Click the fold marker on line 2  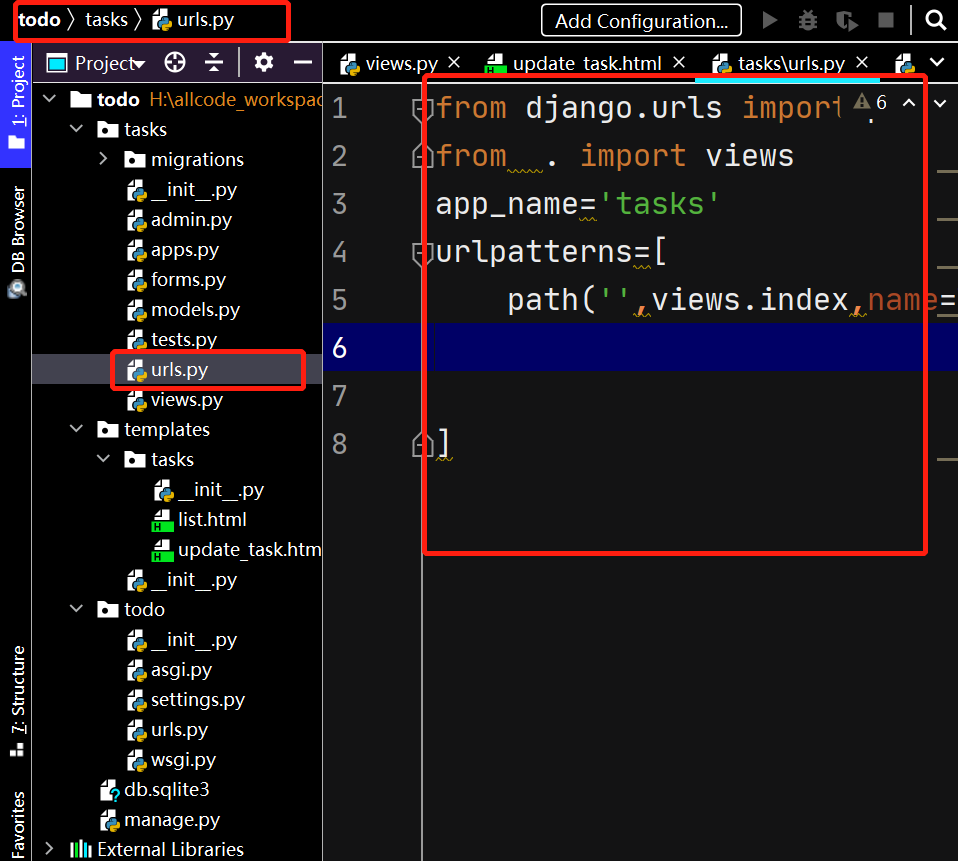421,156
